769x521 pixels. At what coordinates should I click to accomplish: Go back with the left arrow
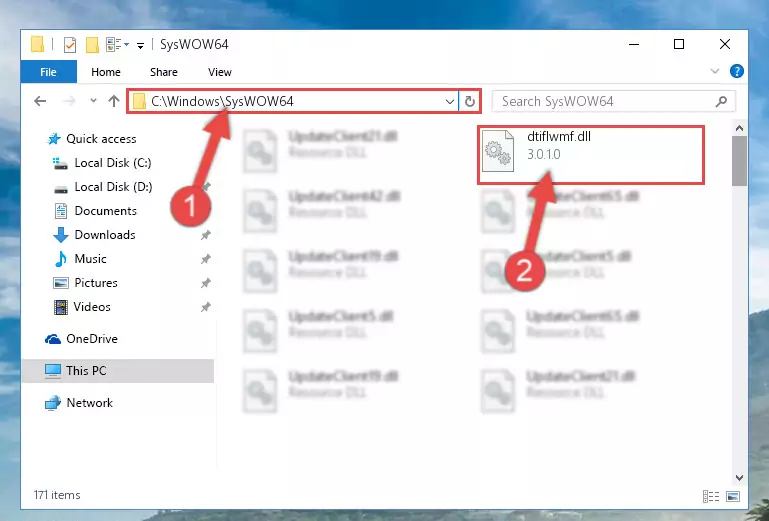tap(40, 101)
